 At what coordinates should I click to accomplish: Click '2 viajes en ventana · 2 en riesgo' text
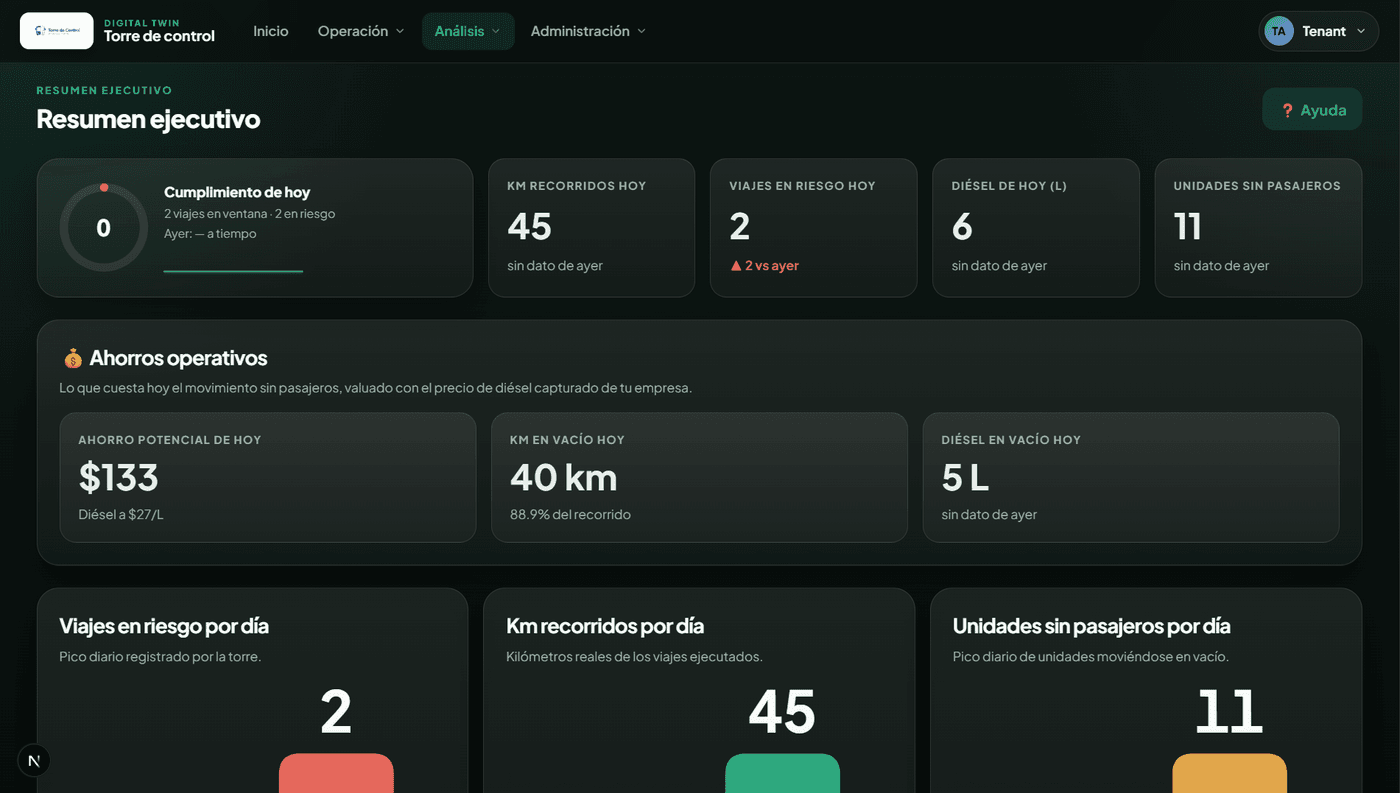pyautogui.click(x=249, y=214)
